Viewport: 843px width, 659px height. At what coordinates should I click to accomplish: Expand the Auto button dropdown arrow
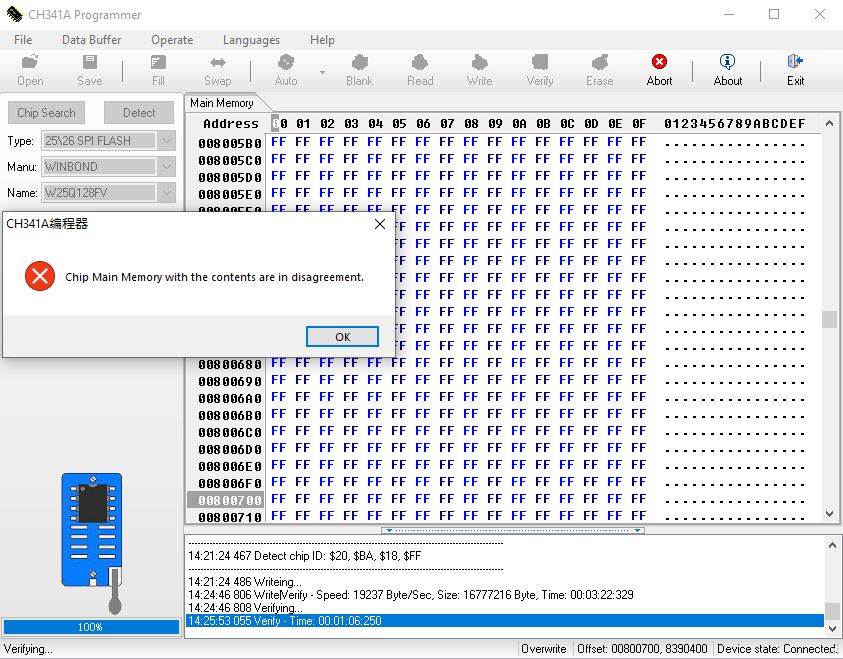(x=322, y=72)
